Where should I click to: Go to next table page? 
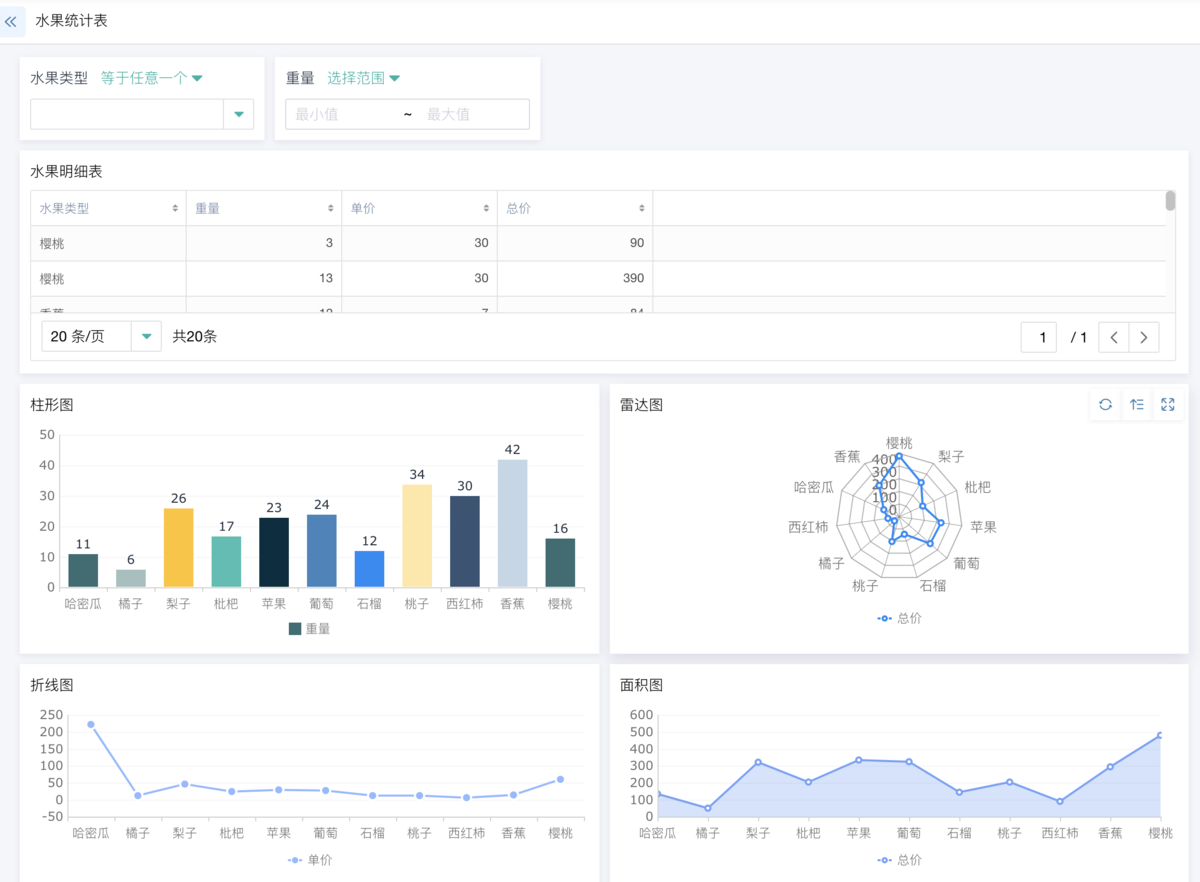(x=1143, y=337)
